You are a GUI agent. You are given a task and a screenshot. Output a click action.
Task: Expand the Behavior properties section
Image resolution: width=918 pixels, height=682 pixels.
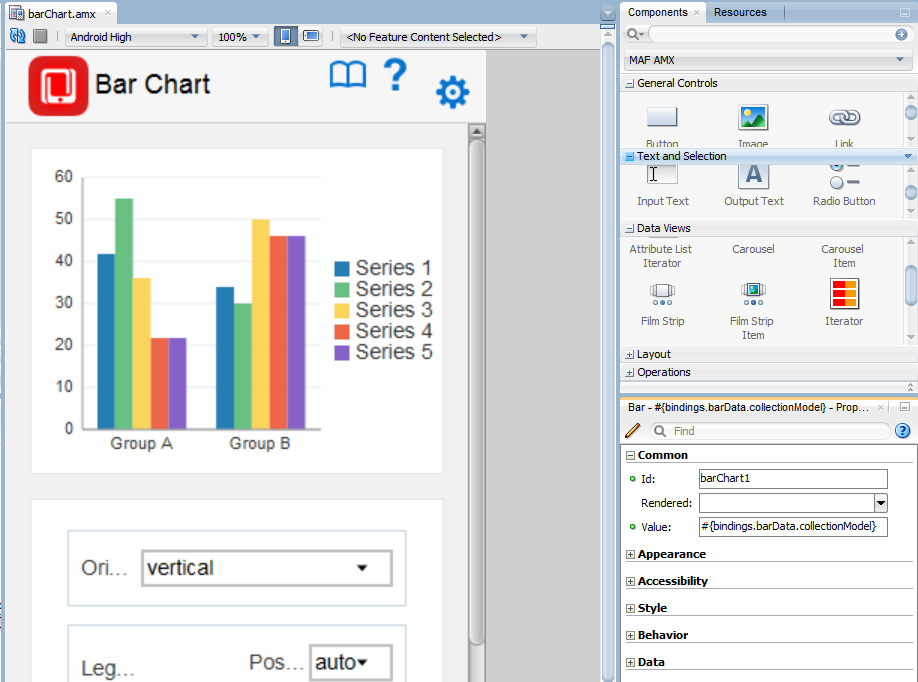631,635
